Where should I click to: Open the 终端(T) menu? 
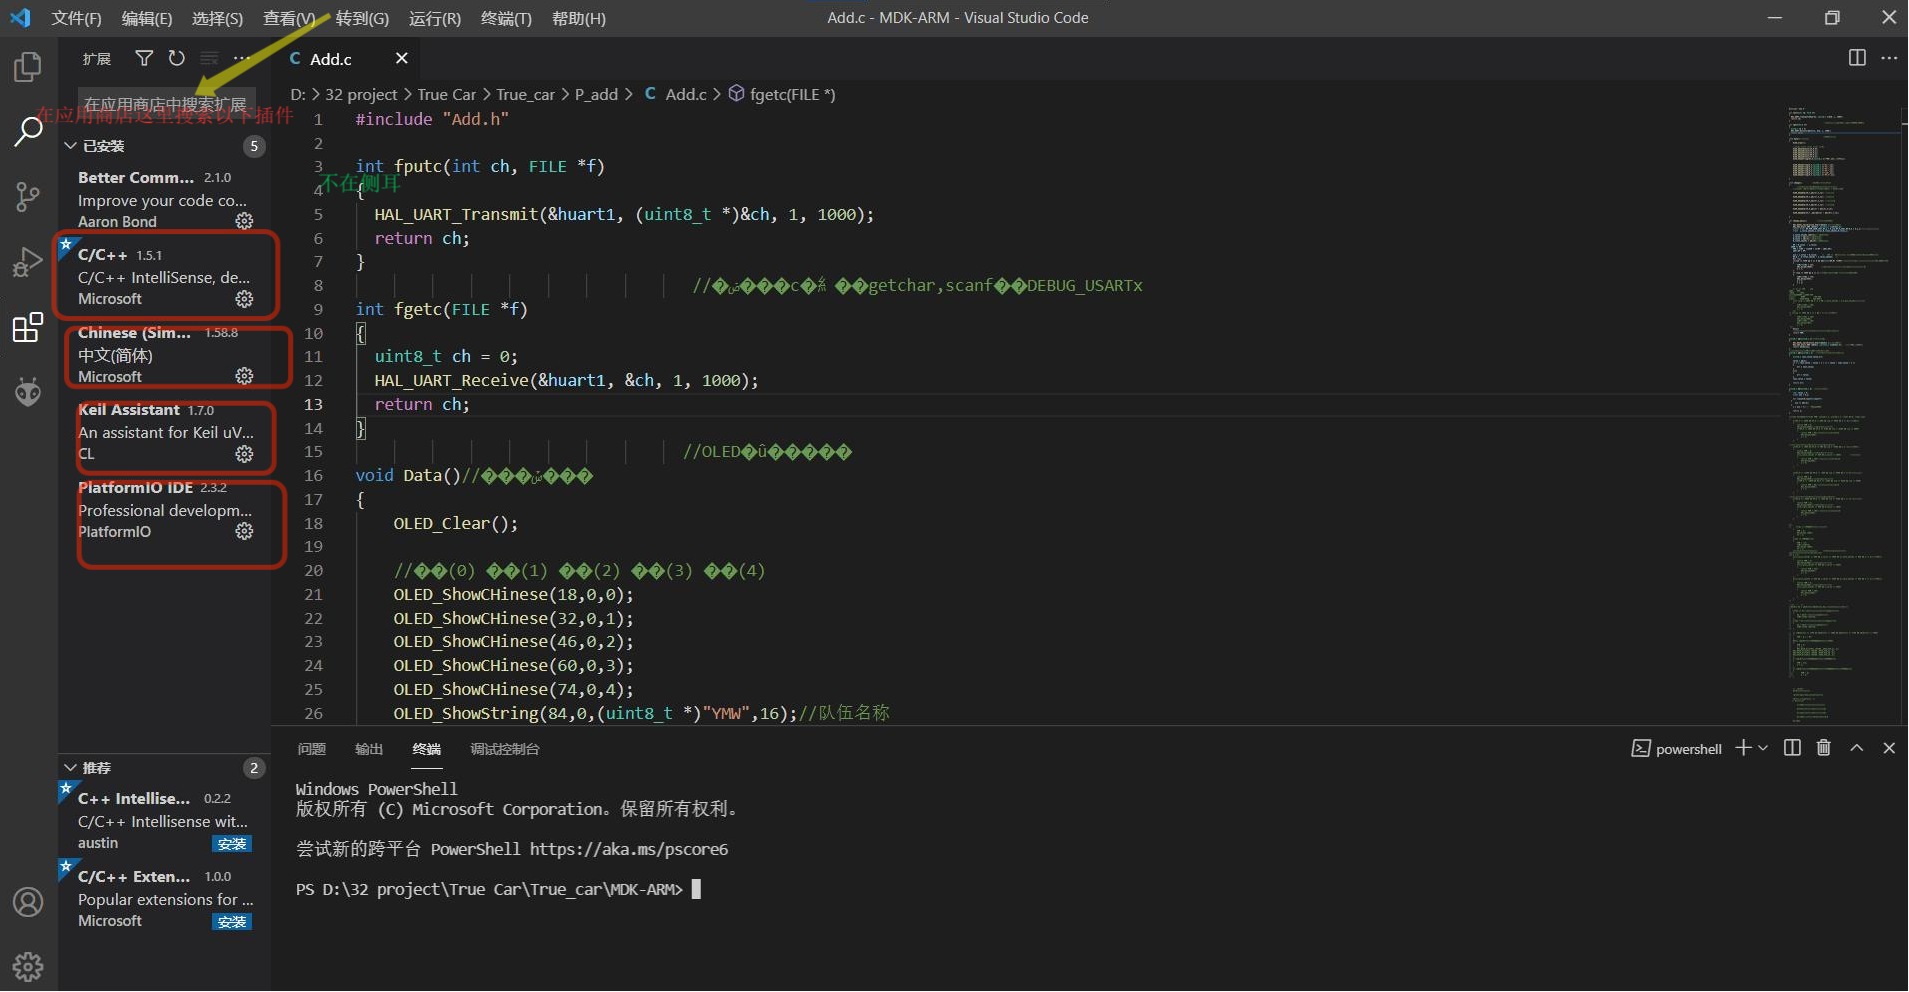pos(506,18)
